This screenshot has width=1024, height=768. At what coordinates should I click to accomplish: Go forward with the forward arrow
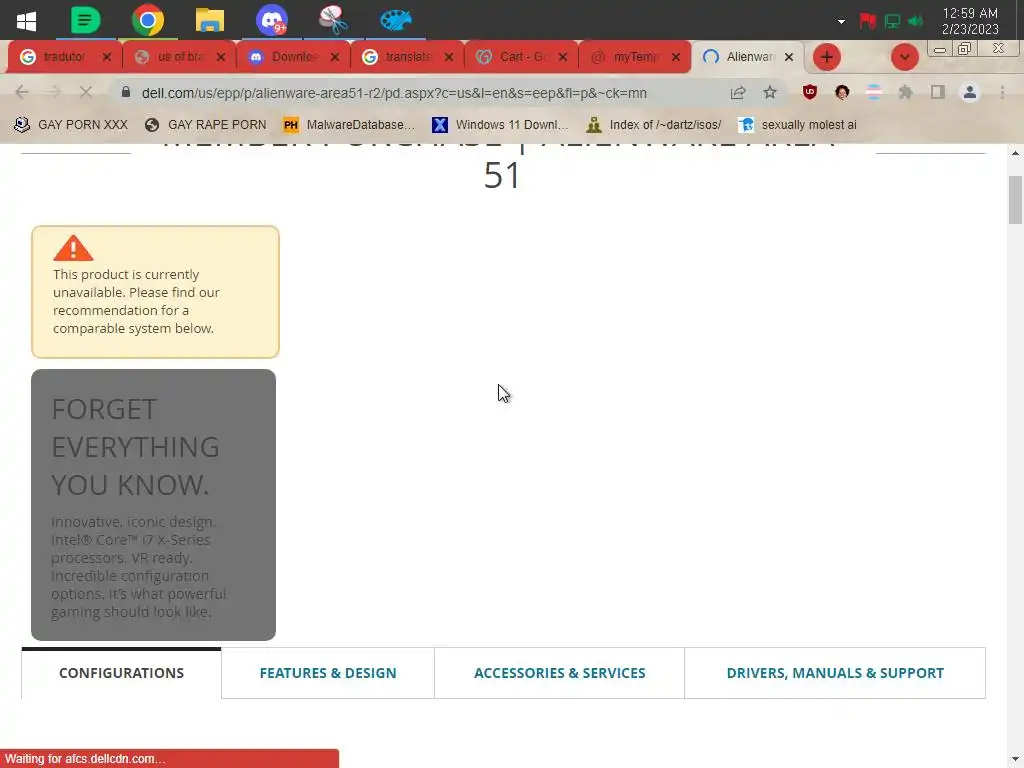click(x=54, y=92)
